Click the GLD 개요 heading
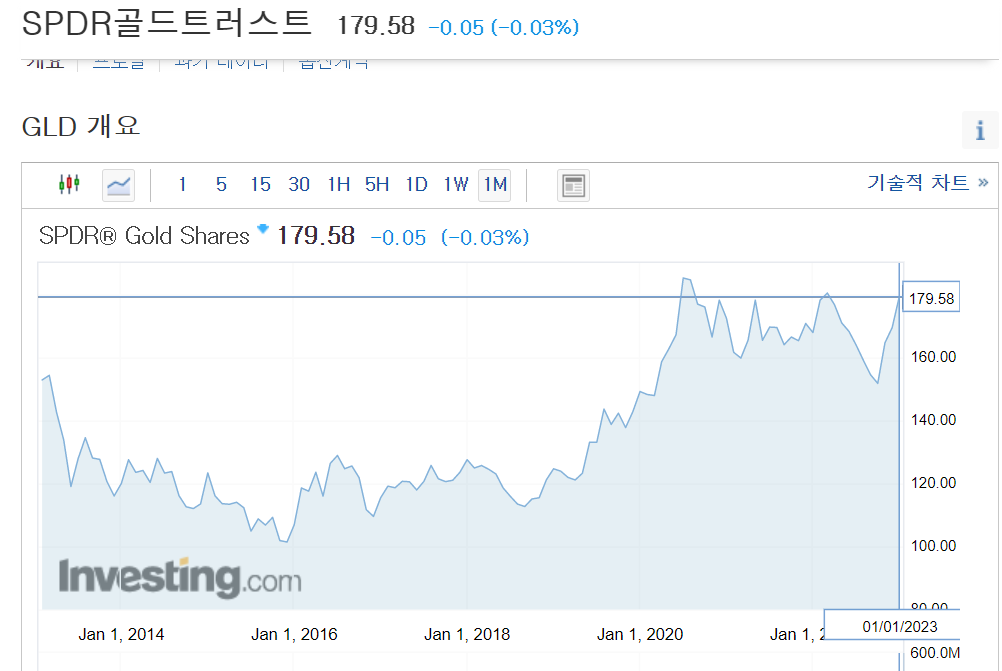The height and width of the screenshot is (671, 1002). [x=81, y=127]
